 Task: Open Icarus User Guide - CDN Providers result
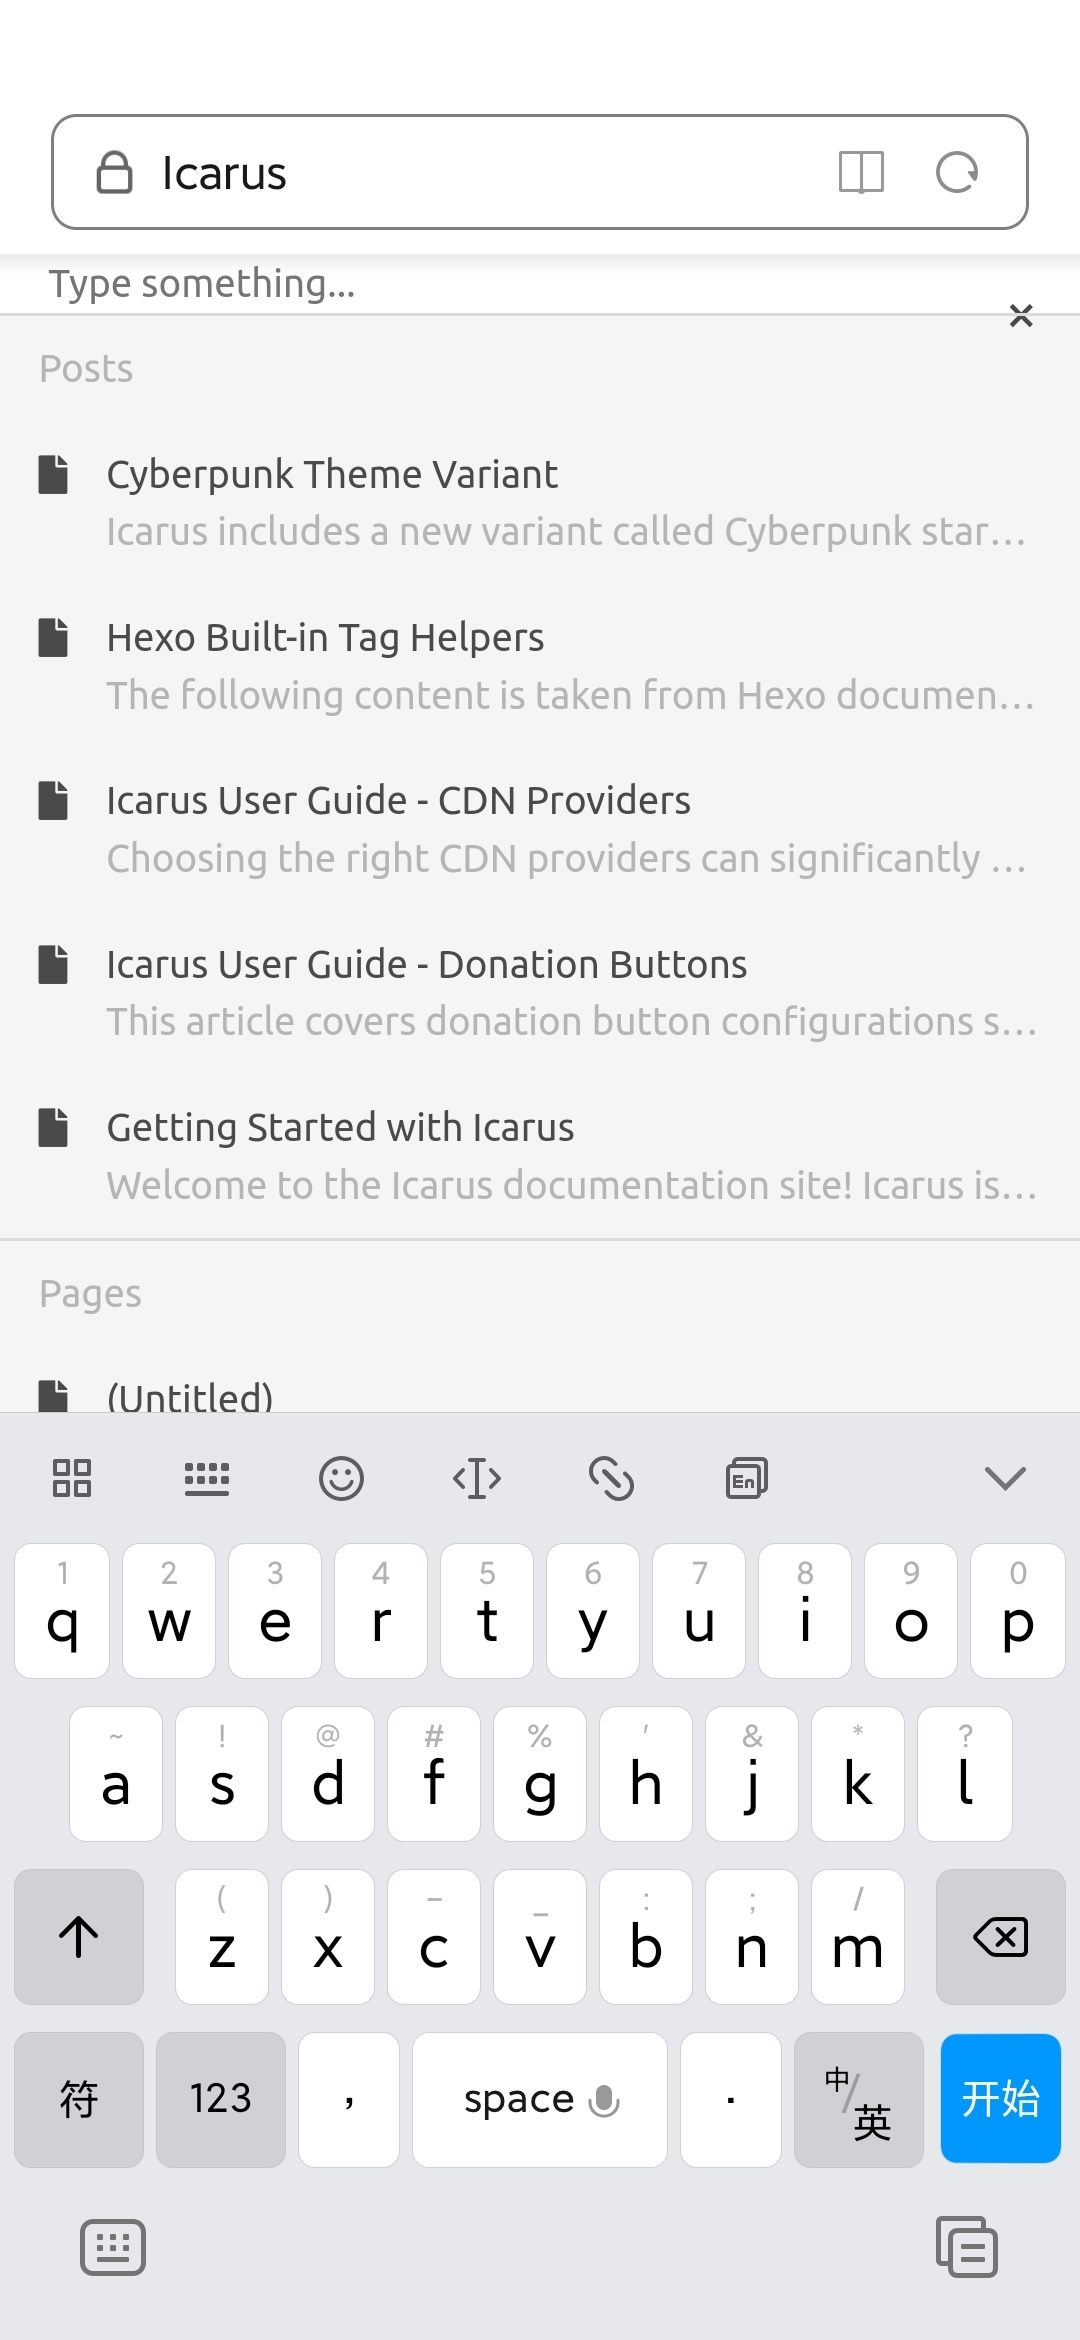click(398, 800)
